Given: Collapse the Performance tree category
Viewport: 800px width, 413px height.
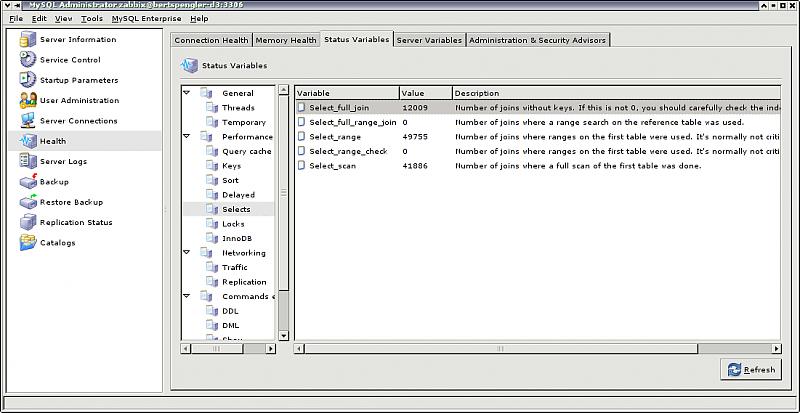Looking at the screenshot, I should (x=187, y=136).
